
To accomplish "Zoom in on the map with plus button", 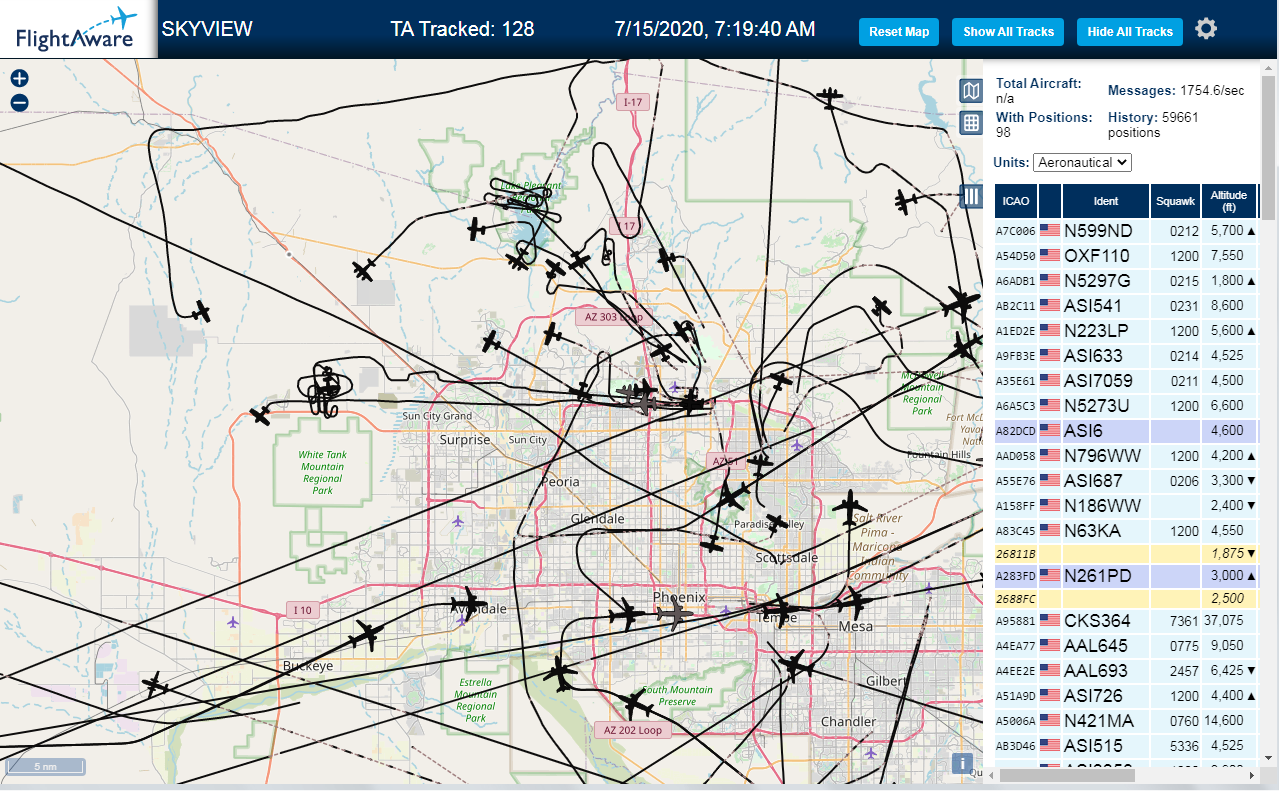I will [x=19, y=78].
